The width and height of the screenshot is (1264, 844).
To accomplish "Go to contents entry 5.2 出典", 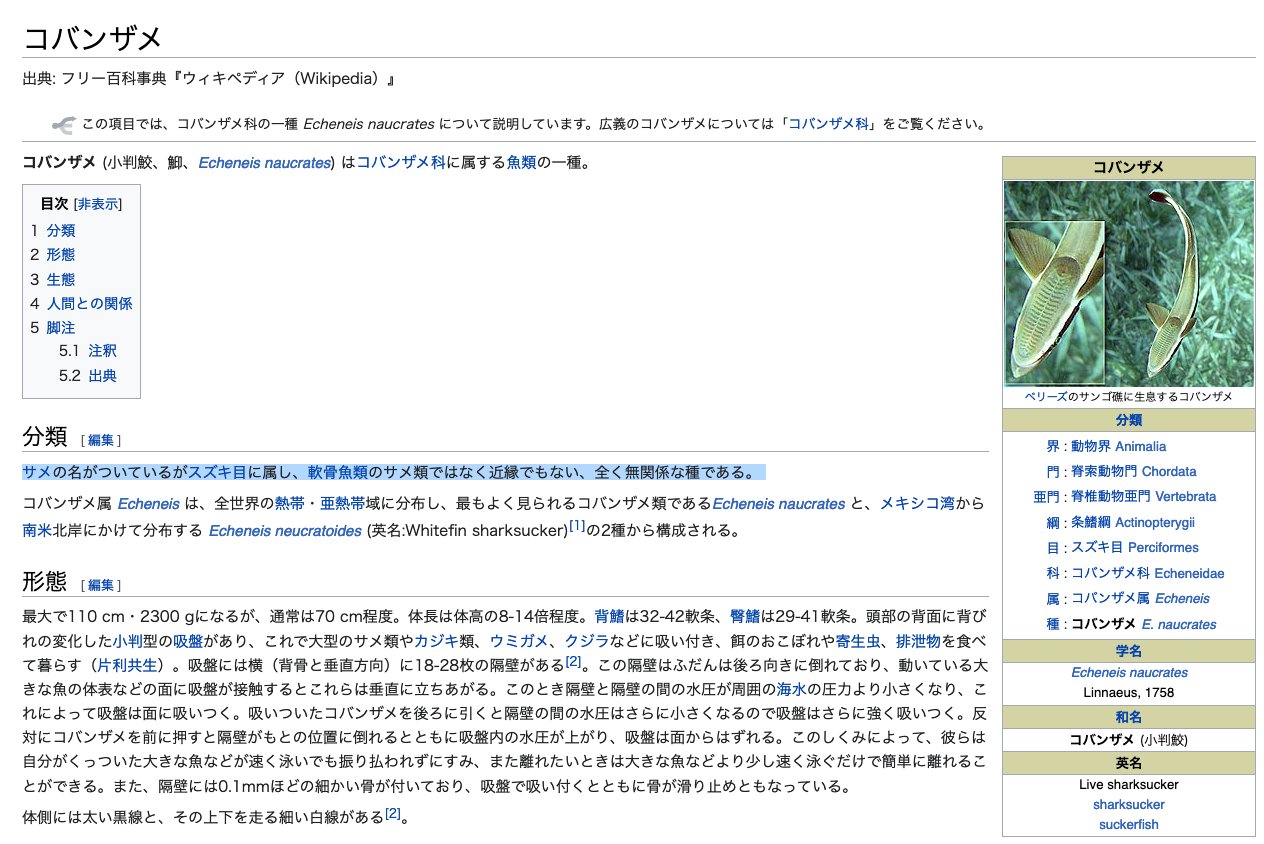I will pyautogui.click(x=102, y=376).
